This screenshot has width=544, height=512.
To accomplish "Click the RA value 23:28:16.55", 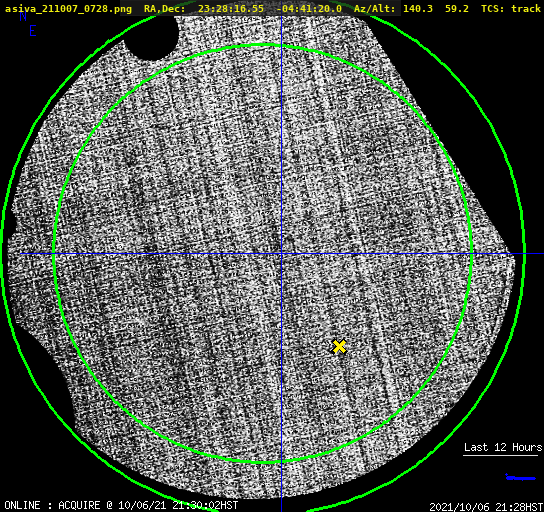I will (x=231, y=9).
